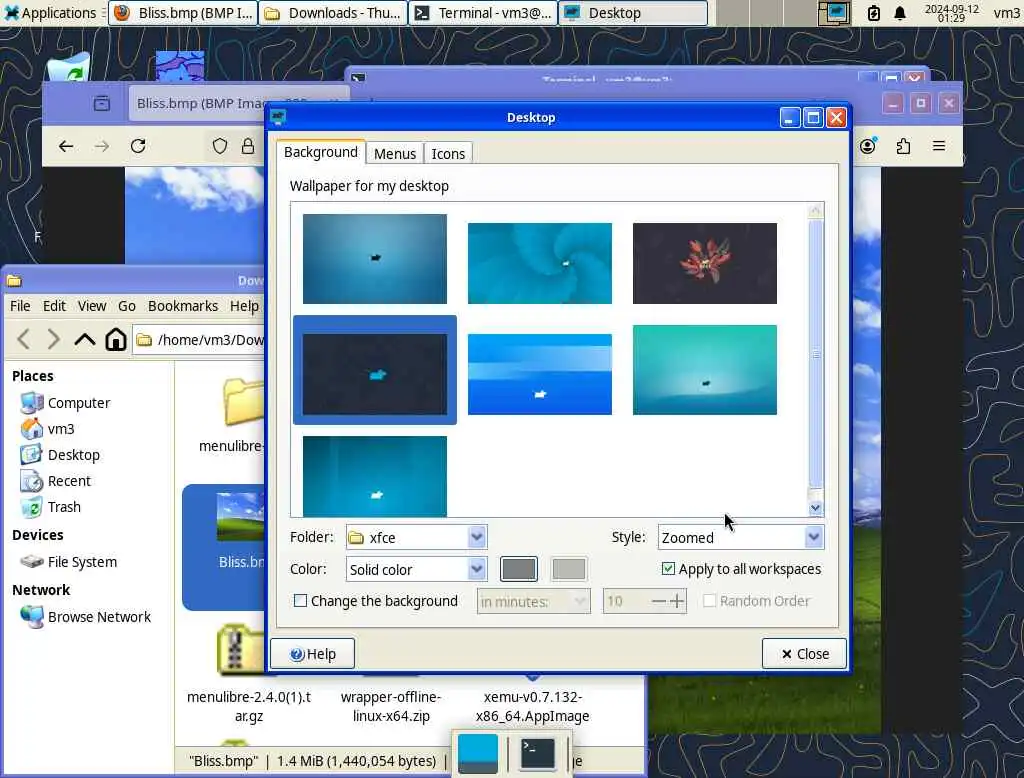Image resolution: width=1024 pixels, height=778 pixels.
Task: Open View menu in Thunar
Action: click(x=92, y=306)
